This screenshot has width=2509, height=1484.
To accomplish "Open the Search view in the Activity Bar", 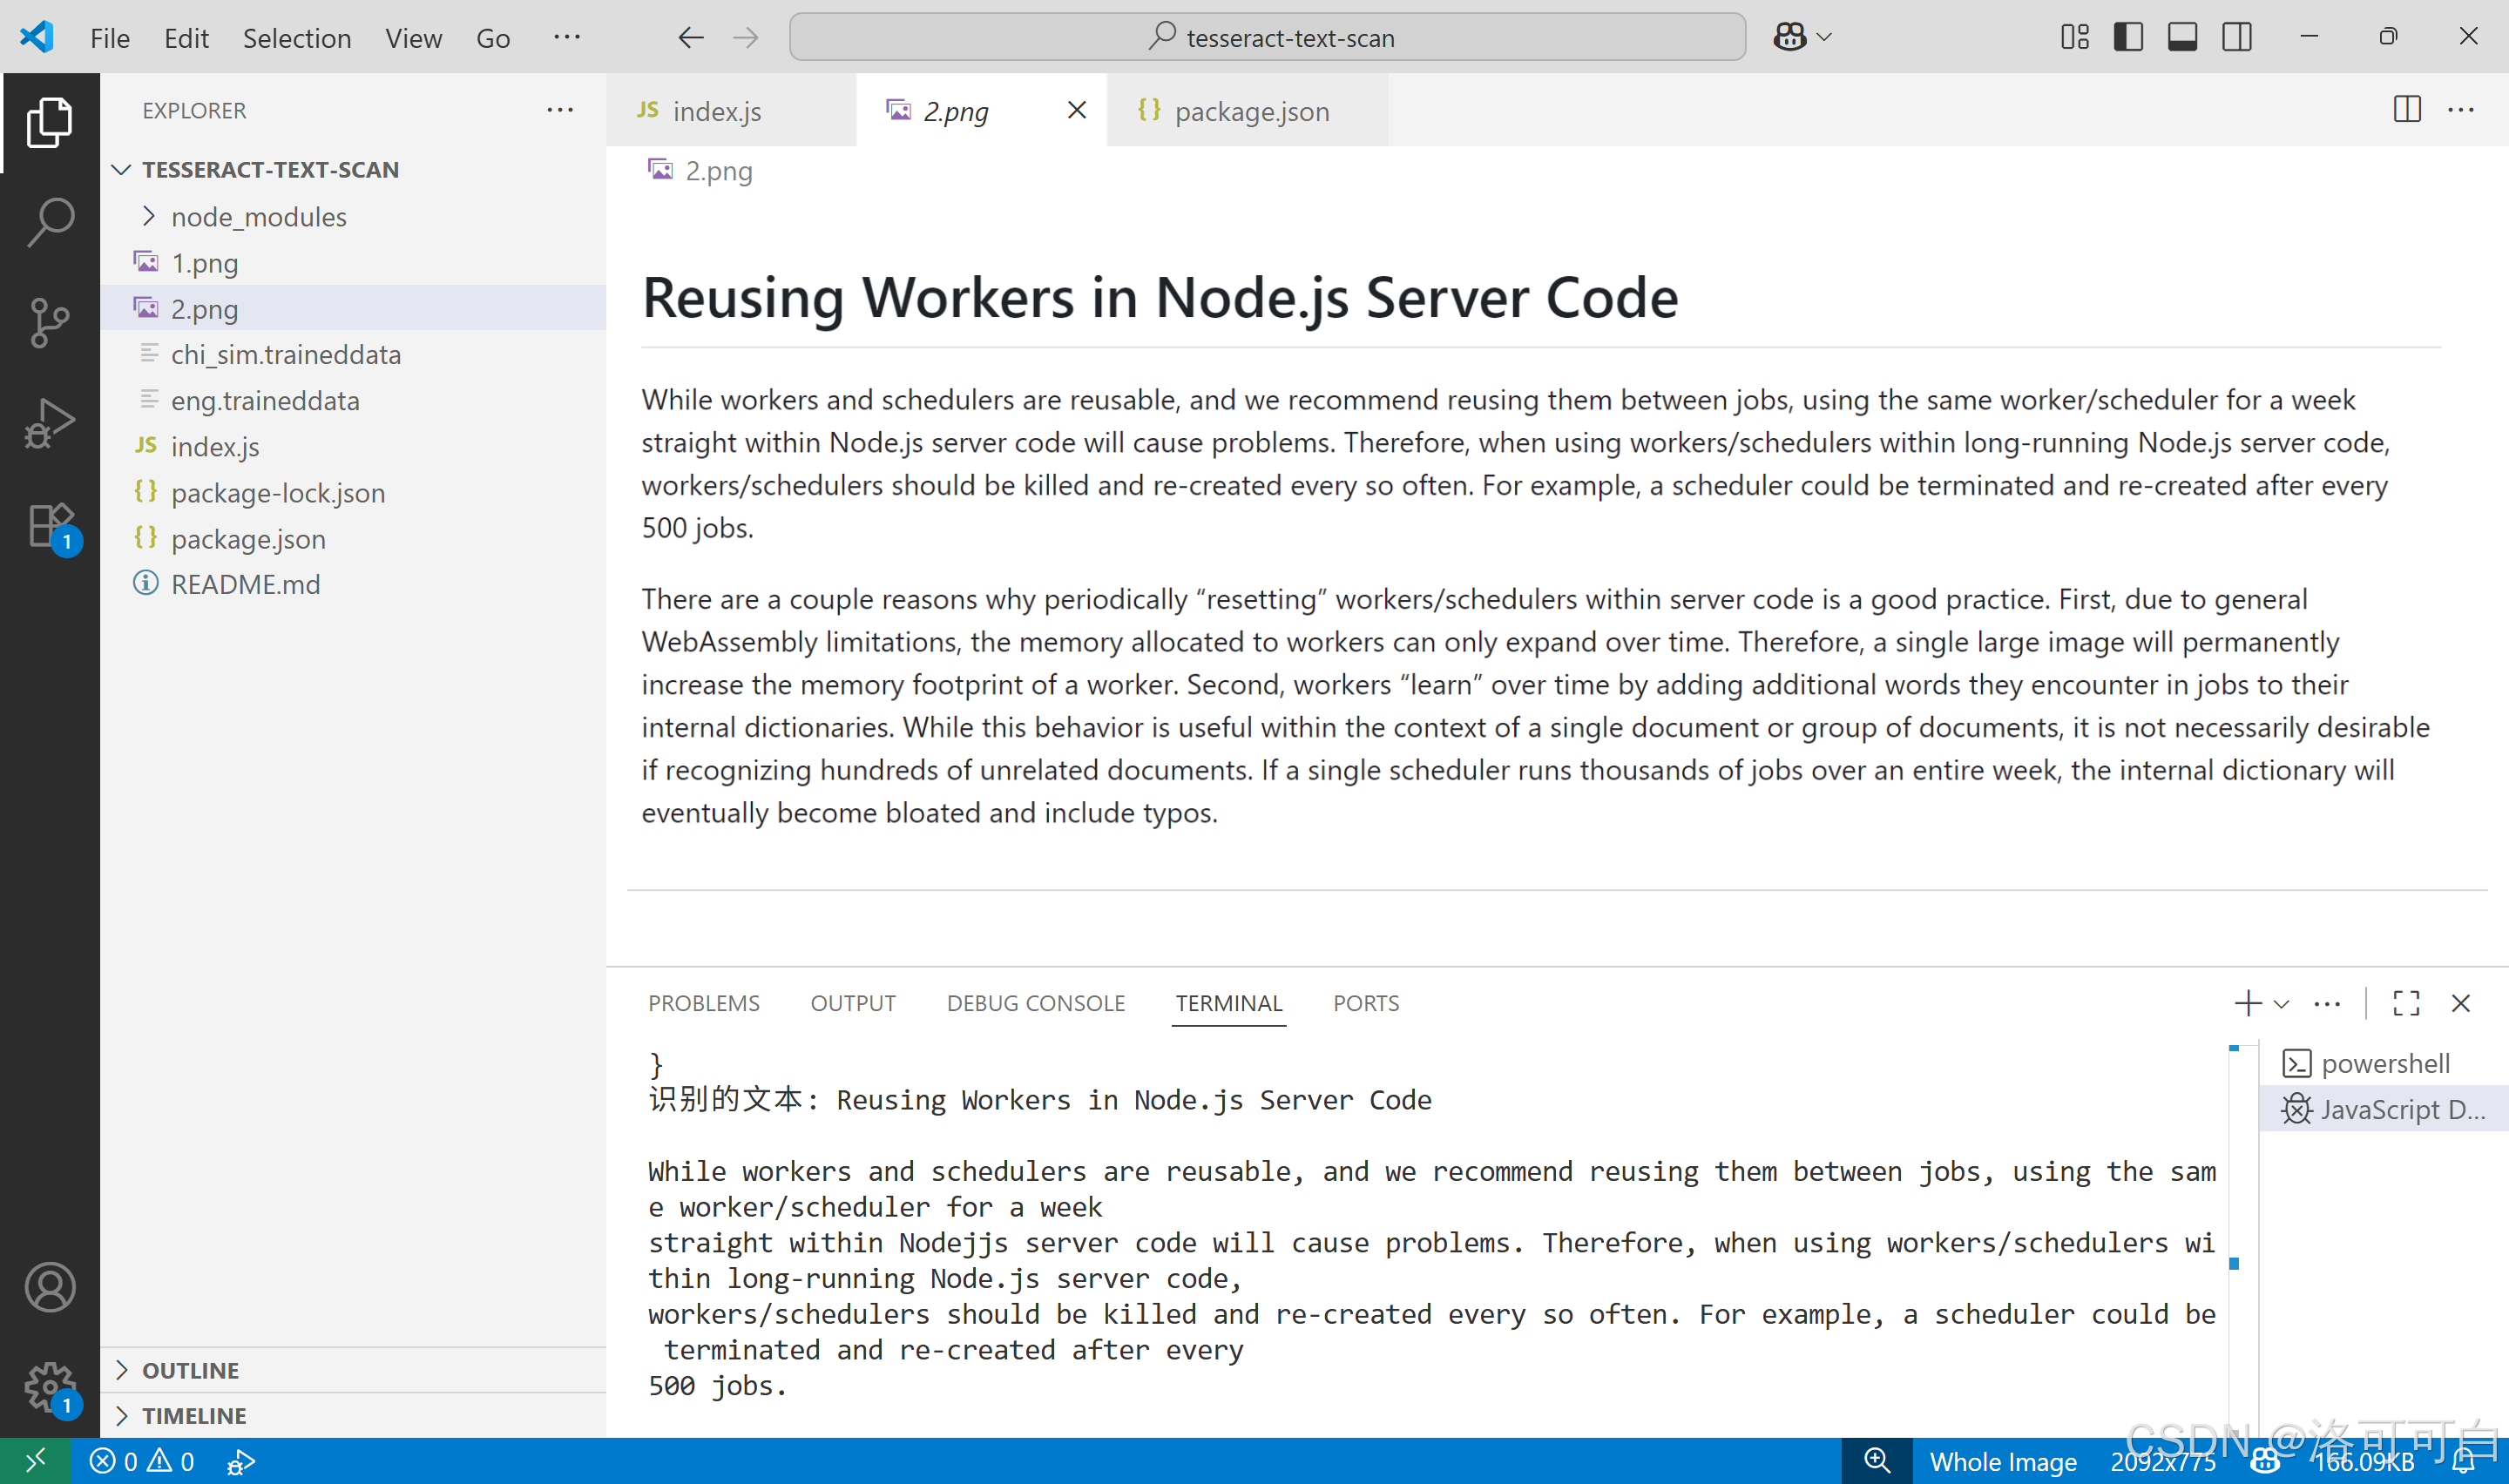I will coord(50,222).
